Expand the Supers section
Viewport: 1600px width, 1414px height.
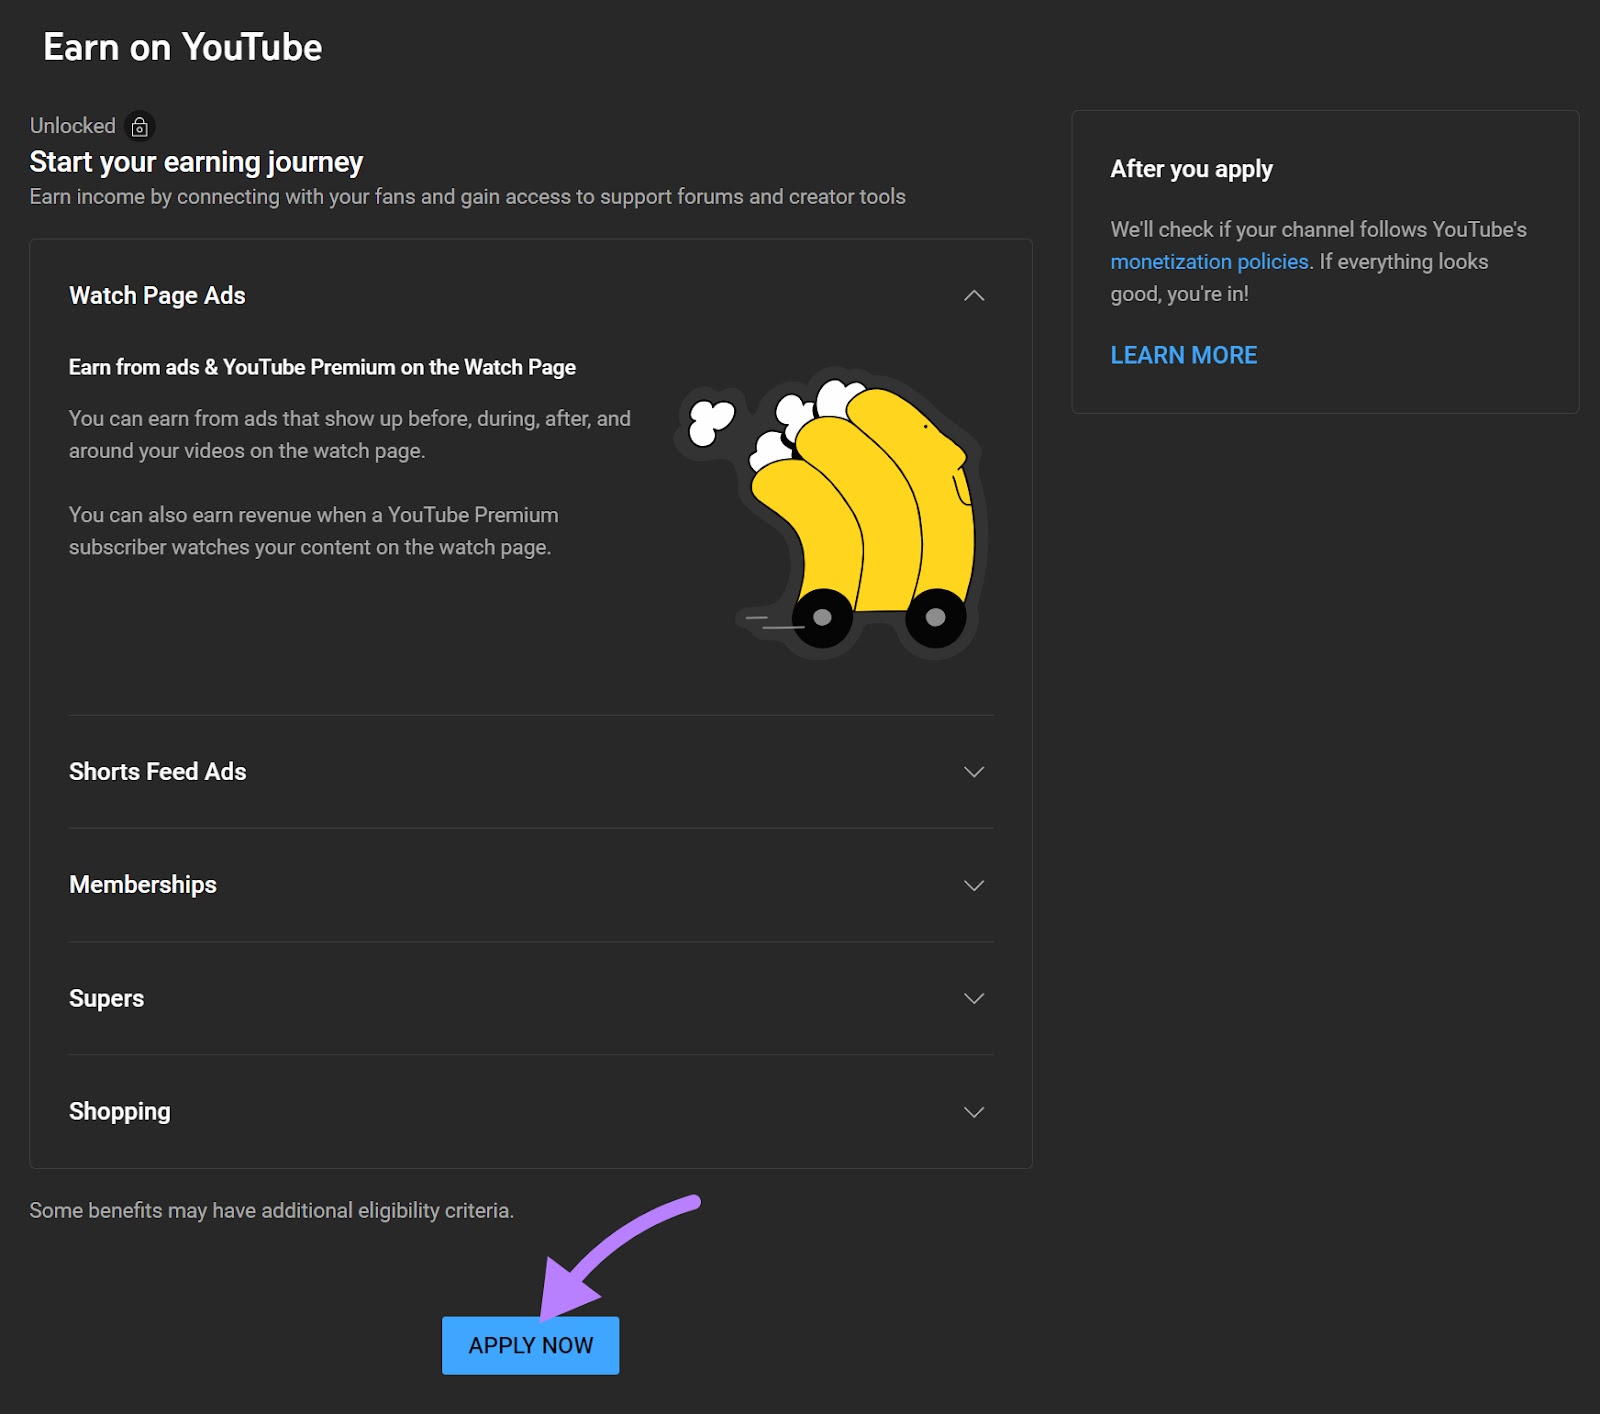[x=973, y=998]
